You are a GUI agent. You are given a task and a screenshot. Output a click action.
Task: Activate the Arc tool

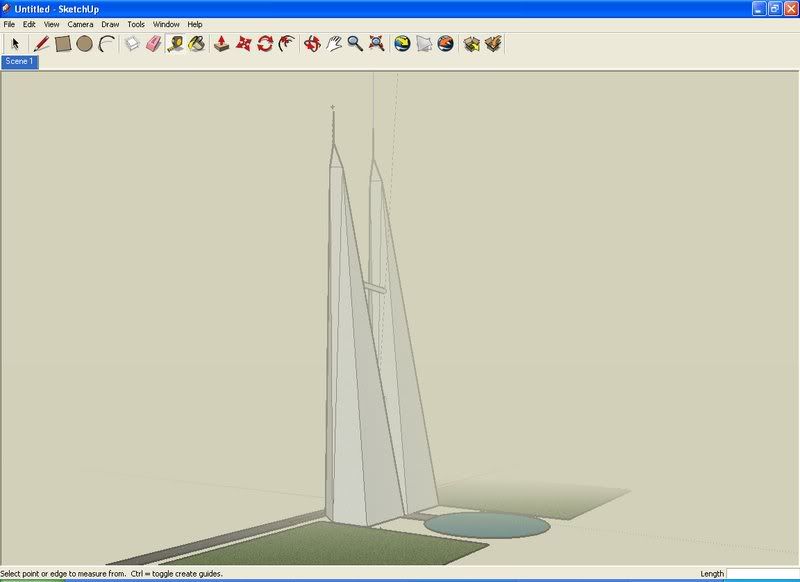point(106,44)
